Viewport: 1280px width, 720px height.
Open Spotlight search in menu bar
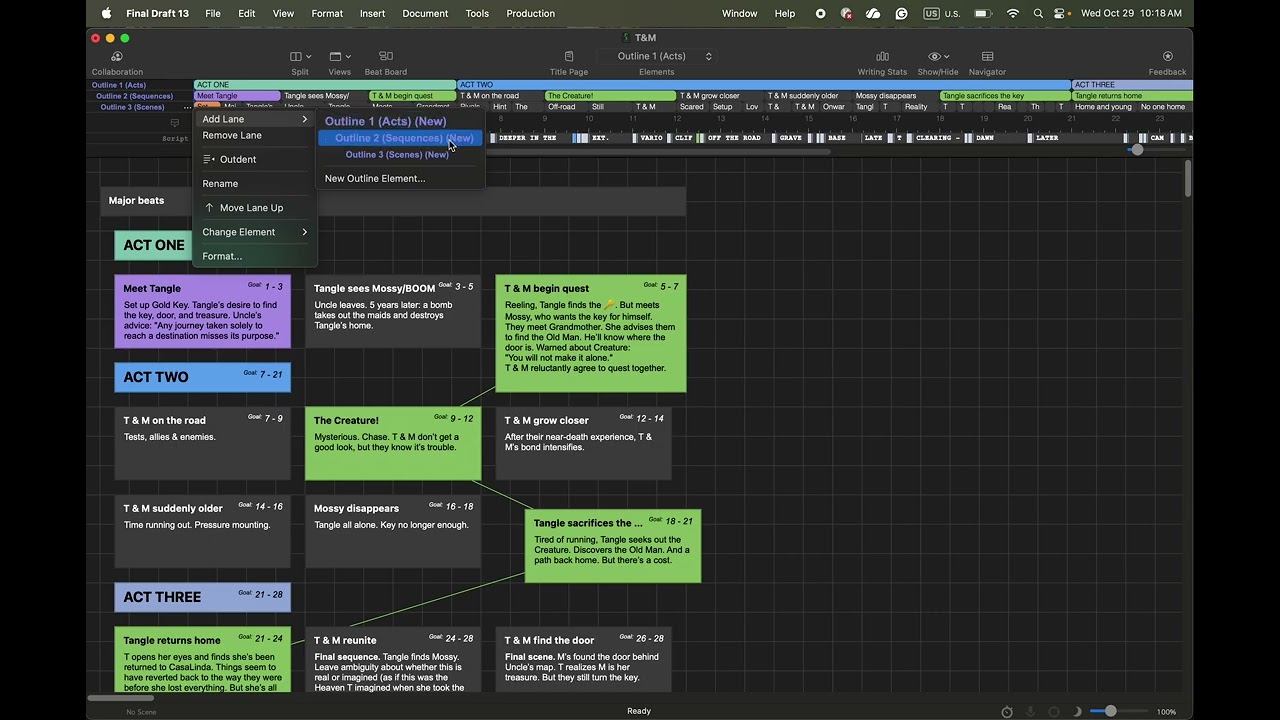1038,13
